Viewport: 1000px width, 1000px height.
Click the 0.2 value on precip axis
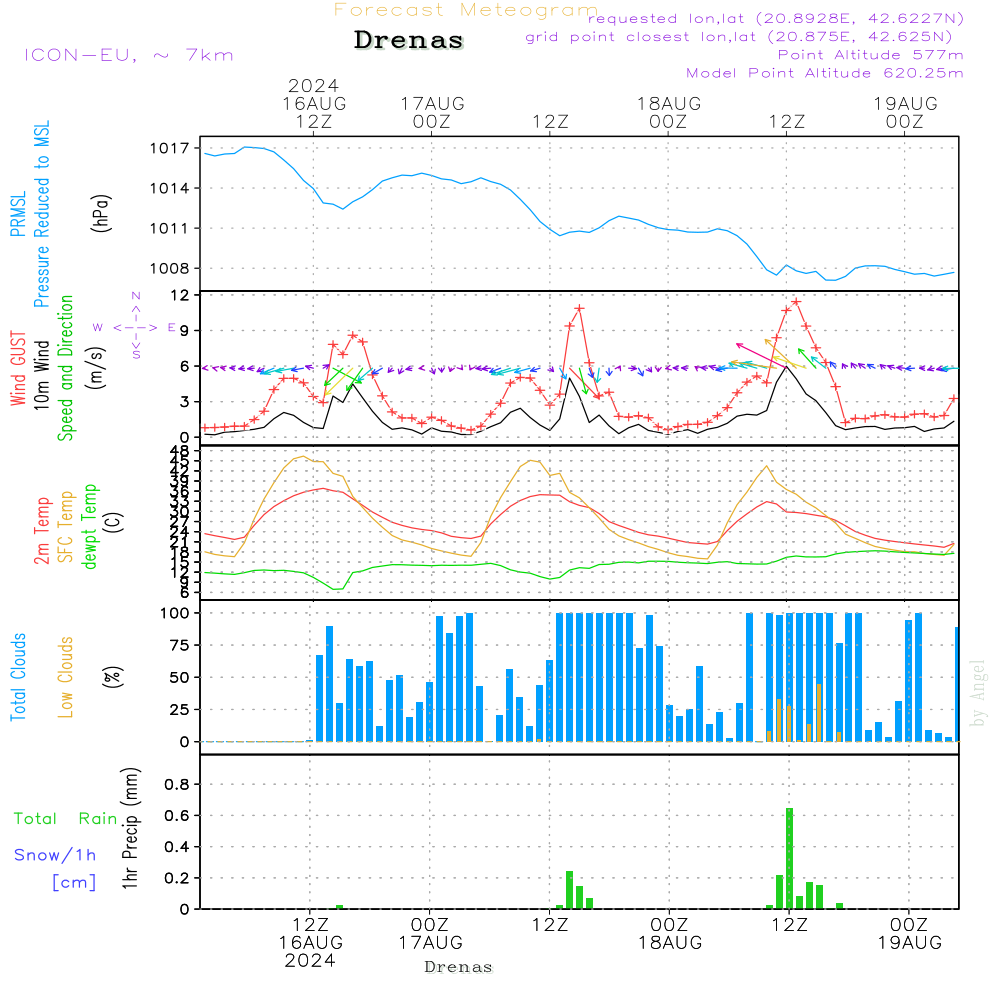pyautogui.click(x=177, y=879)
